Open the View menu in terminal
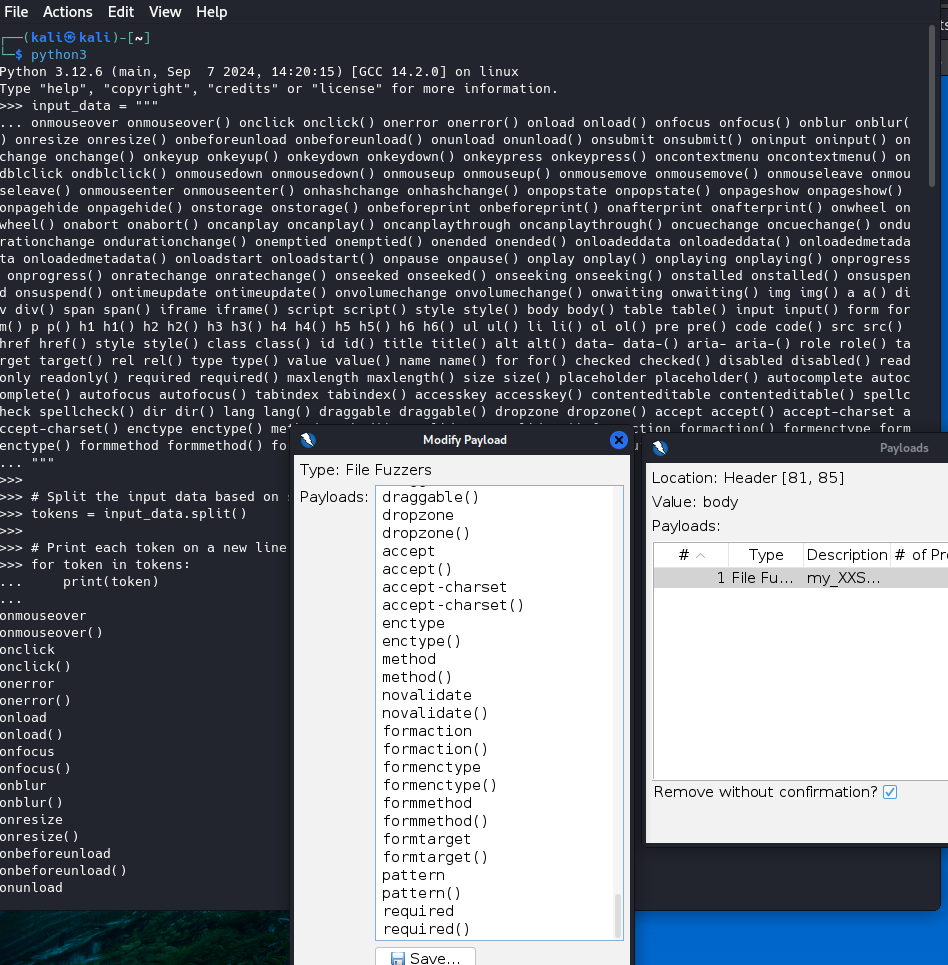The height and width of the screenshot is (965, 948). (x=165, y=12)
